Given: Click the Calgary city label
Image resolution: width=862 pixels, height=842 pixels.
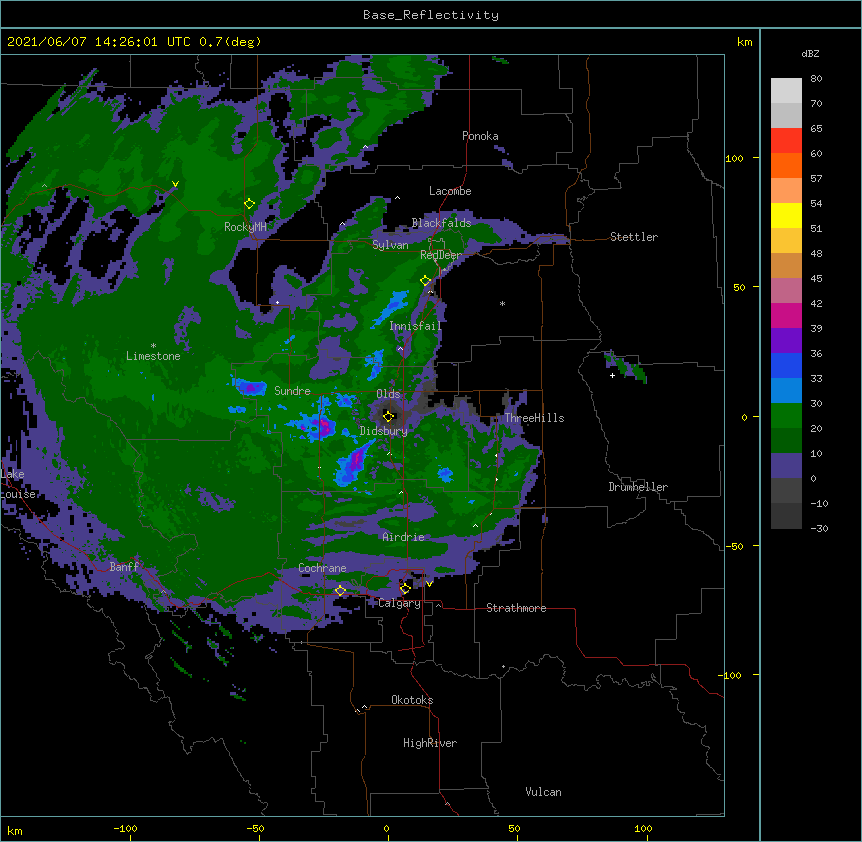Looking at the screenshot, I should point(400,603).
